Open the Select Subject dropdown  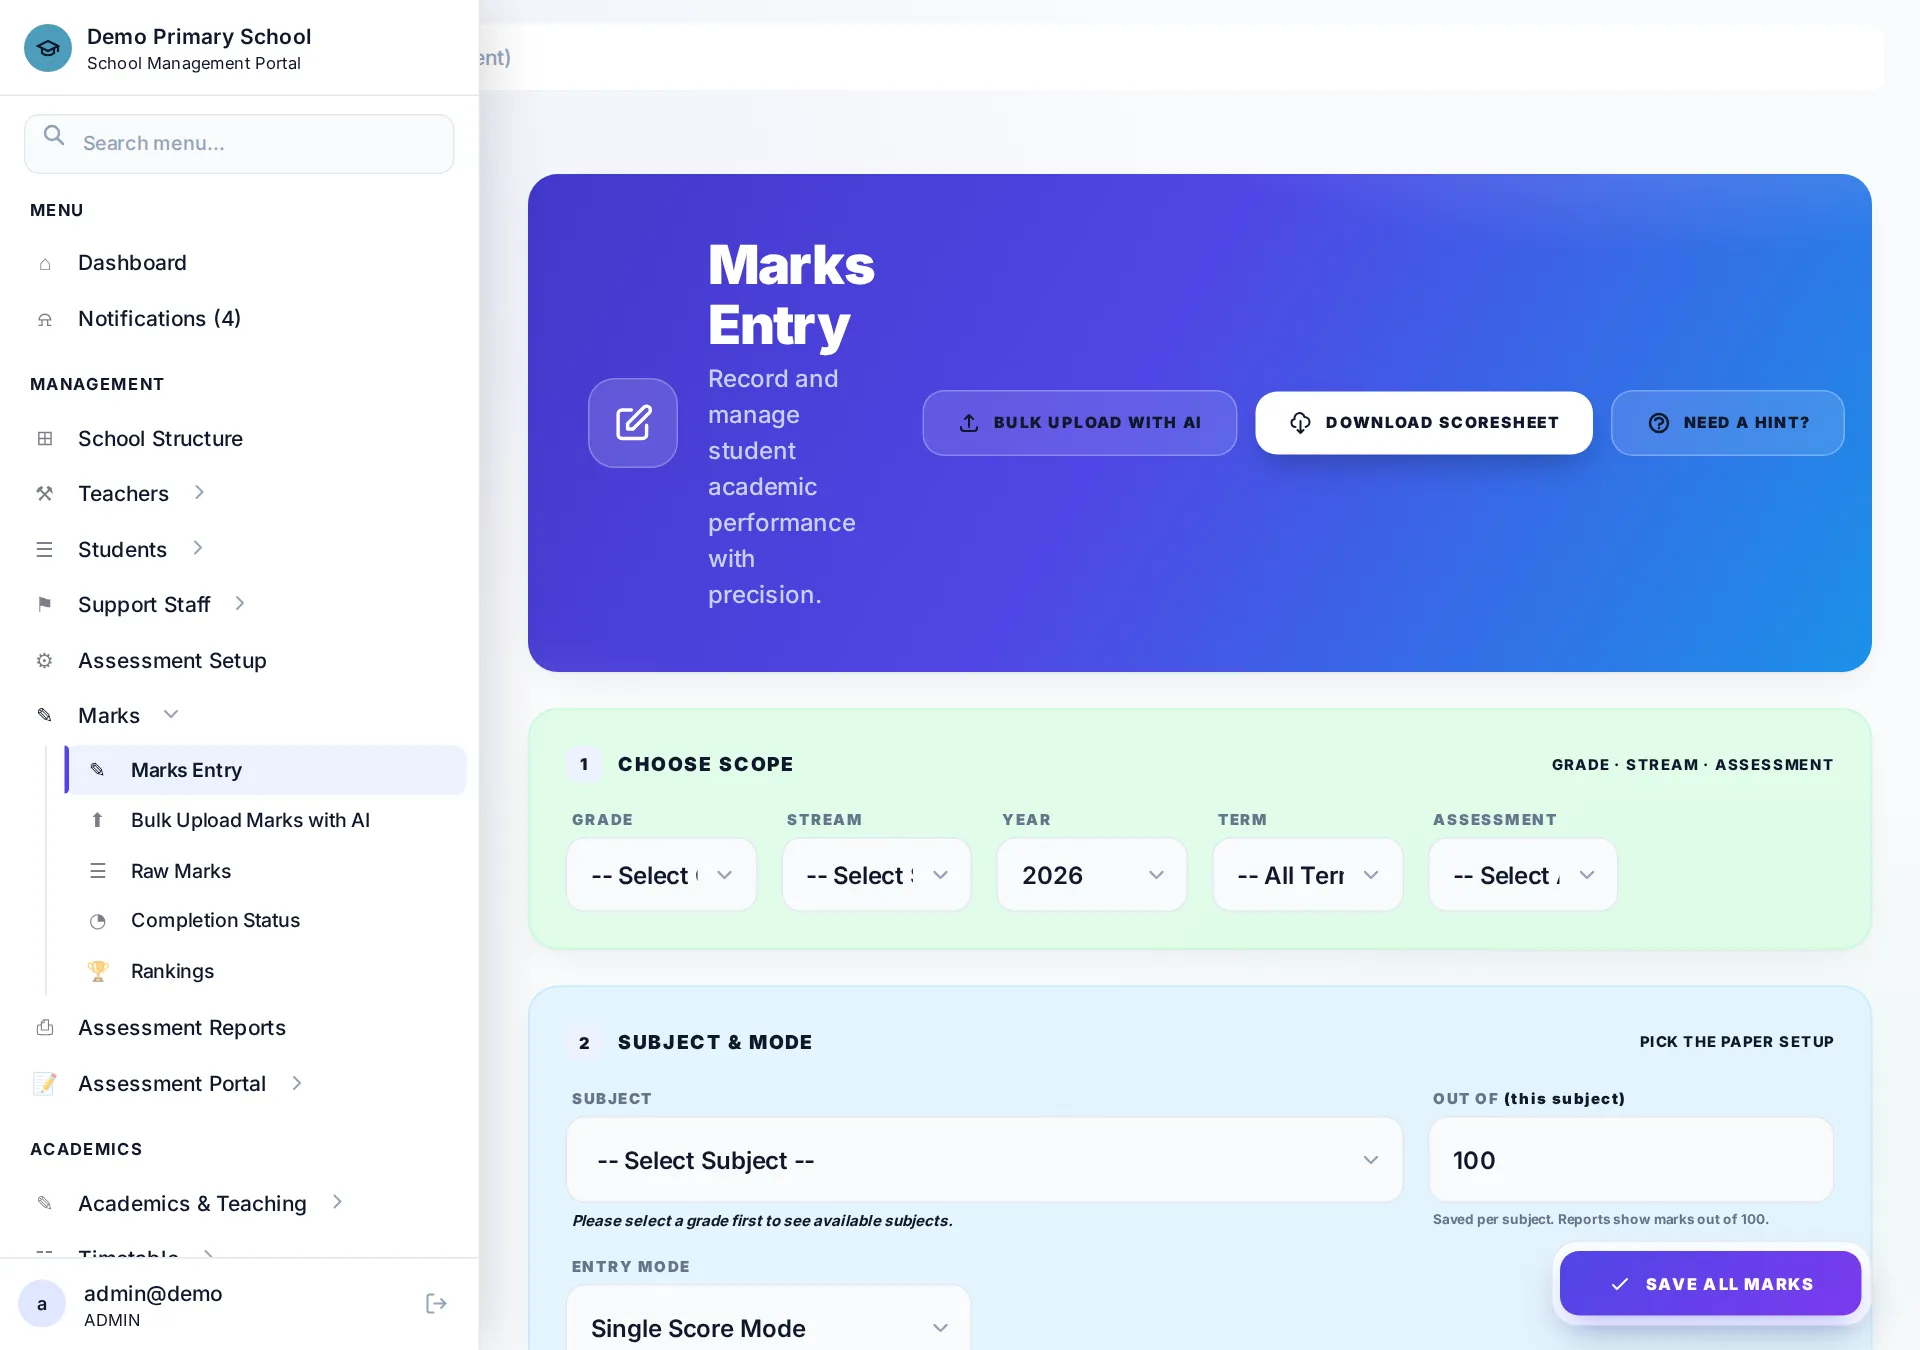(x=985, y=1160)
